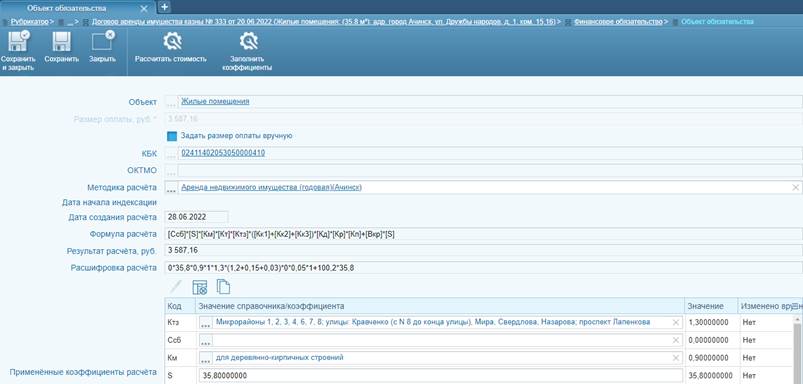Open КБК code link 02411402053050000410
This screenshot has height=384, width=803.
tap(223, 153)
